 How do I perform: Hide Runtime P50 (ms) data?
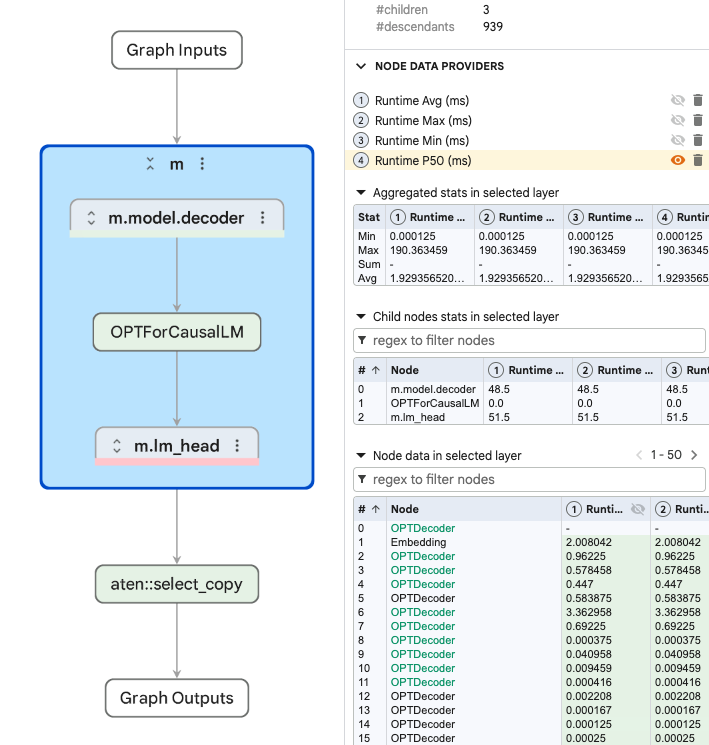(x=678, y=160)
